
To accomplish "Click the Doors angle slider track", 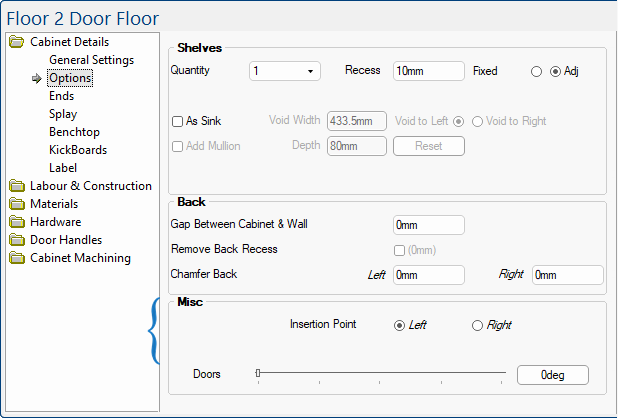I will tap(380, 374).
